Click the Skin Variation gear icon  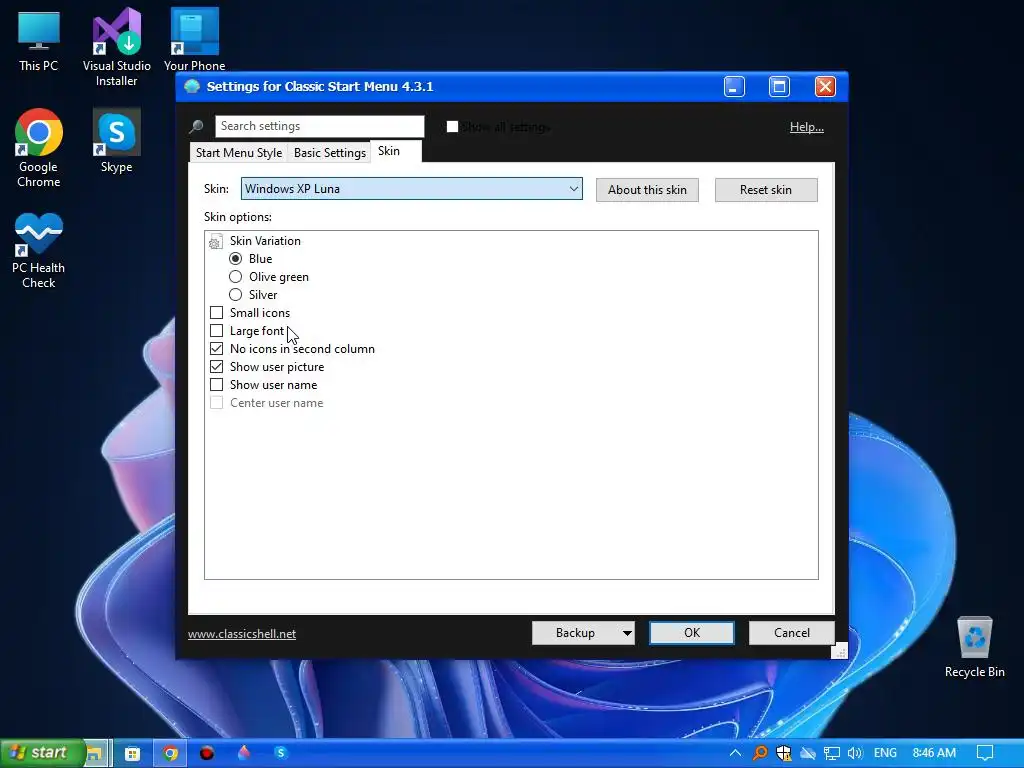(x=215, y=241)
